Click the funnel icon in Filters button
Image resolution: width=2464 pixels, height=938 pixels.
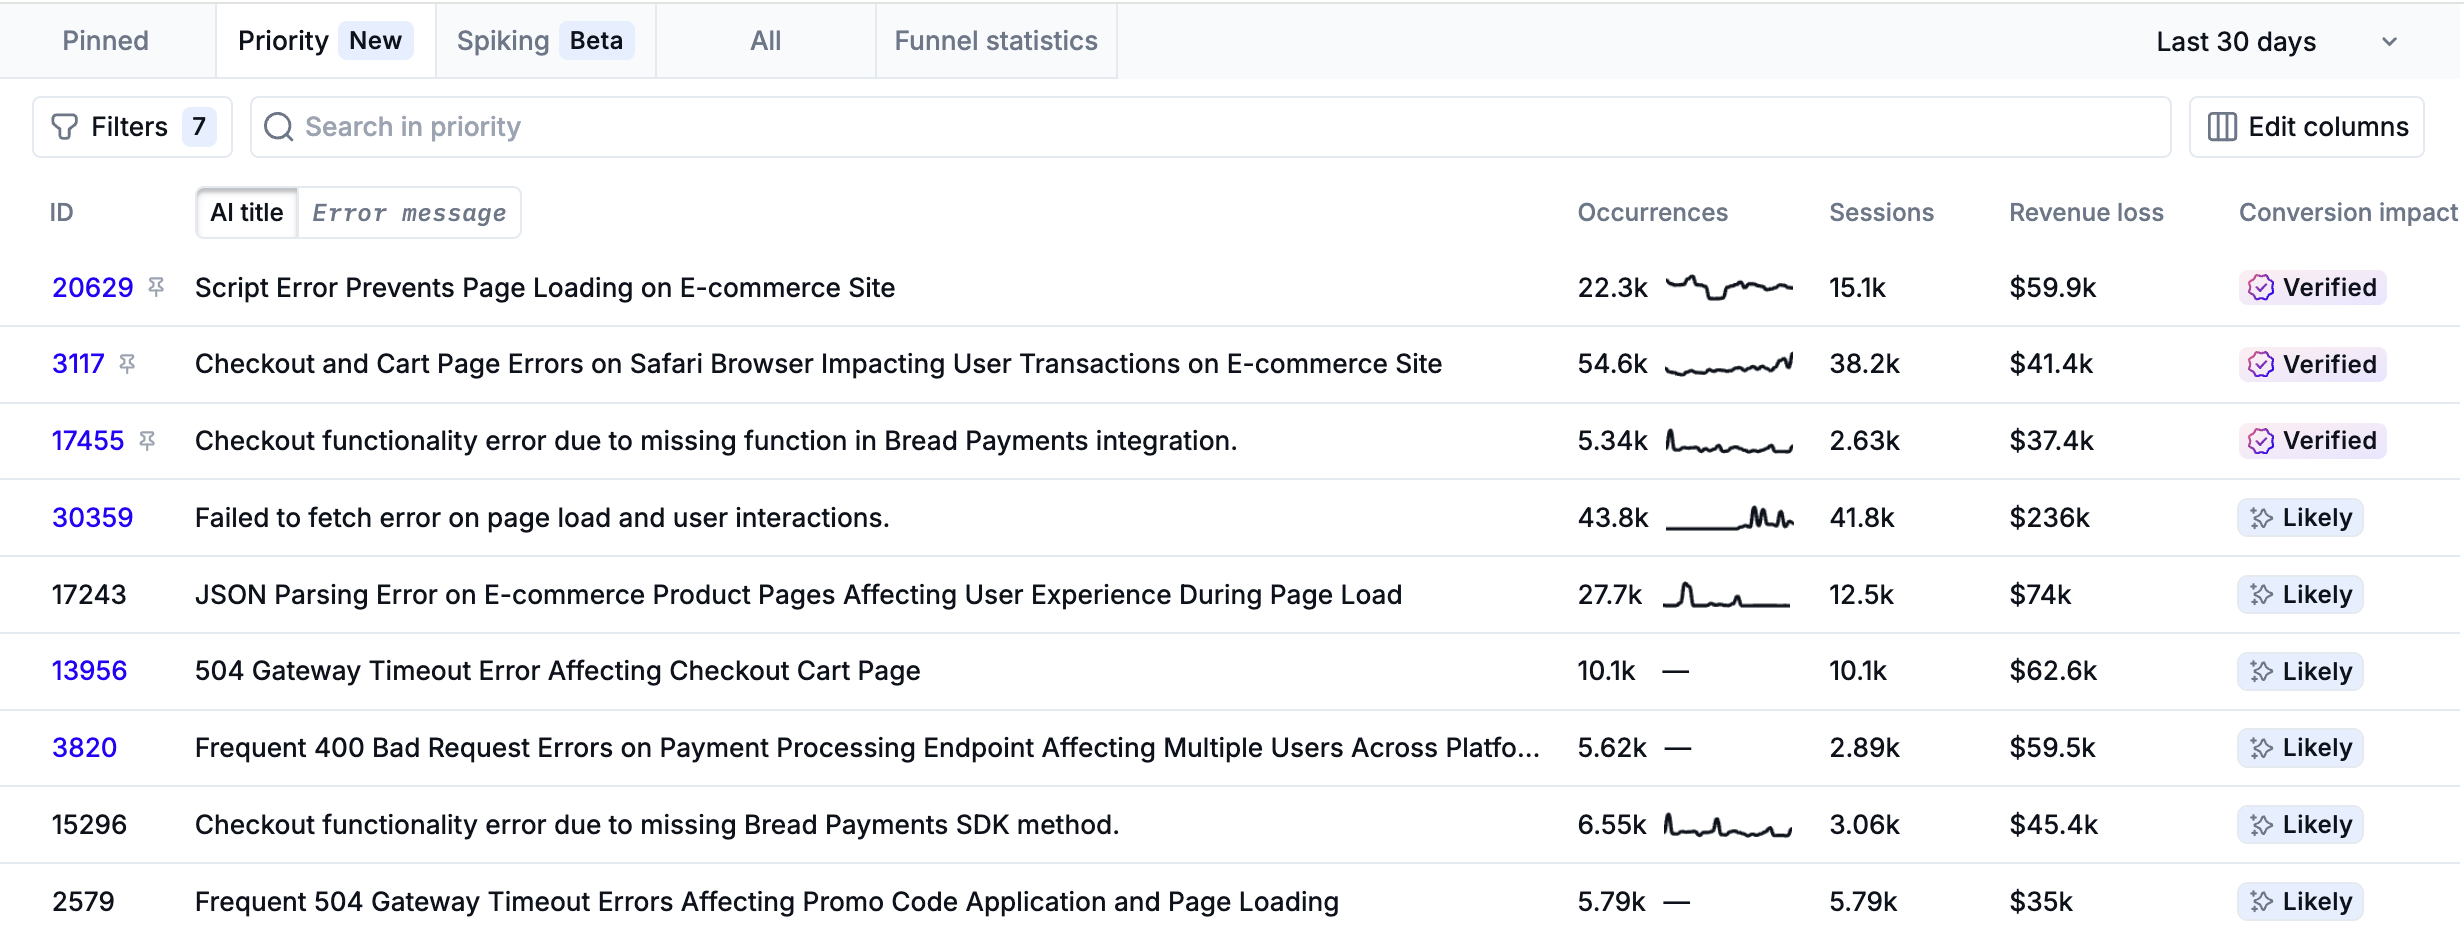click(65, 127)
